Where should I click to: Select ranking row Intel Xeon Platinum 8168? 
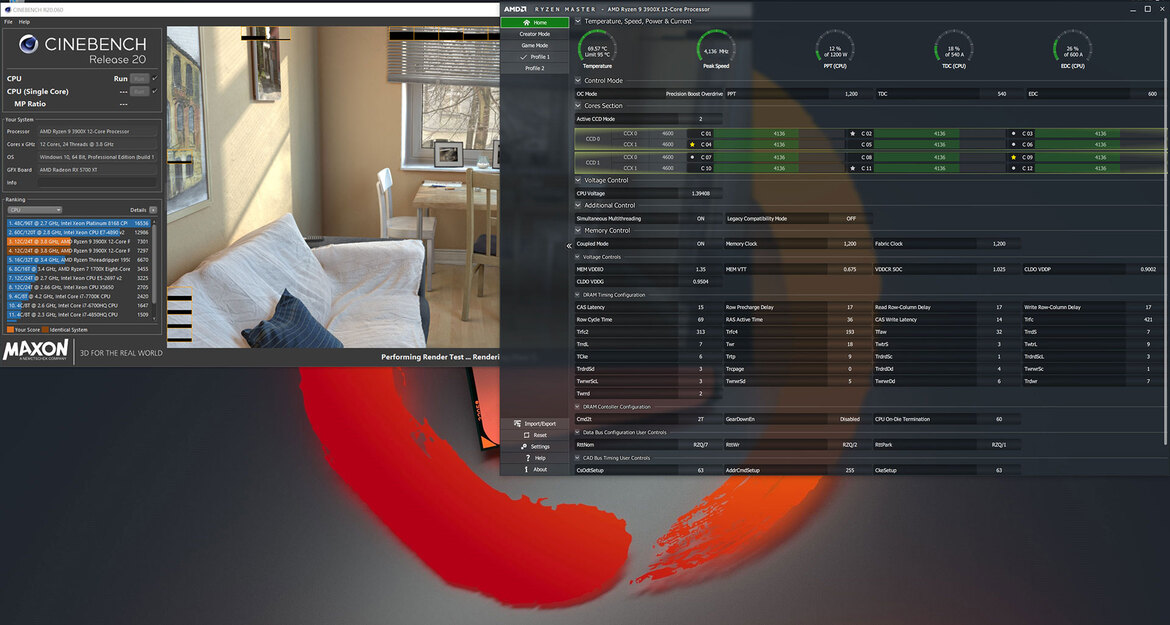[79, 223]
